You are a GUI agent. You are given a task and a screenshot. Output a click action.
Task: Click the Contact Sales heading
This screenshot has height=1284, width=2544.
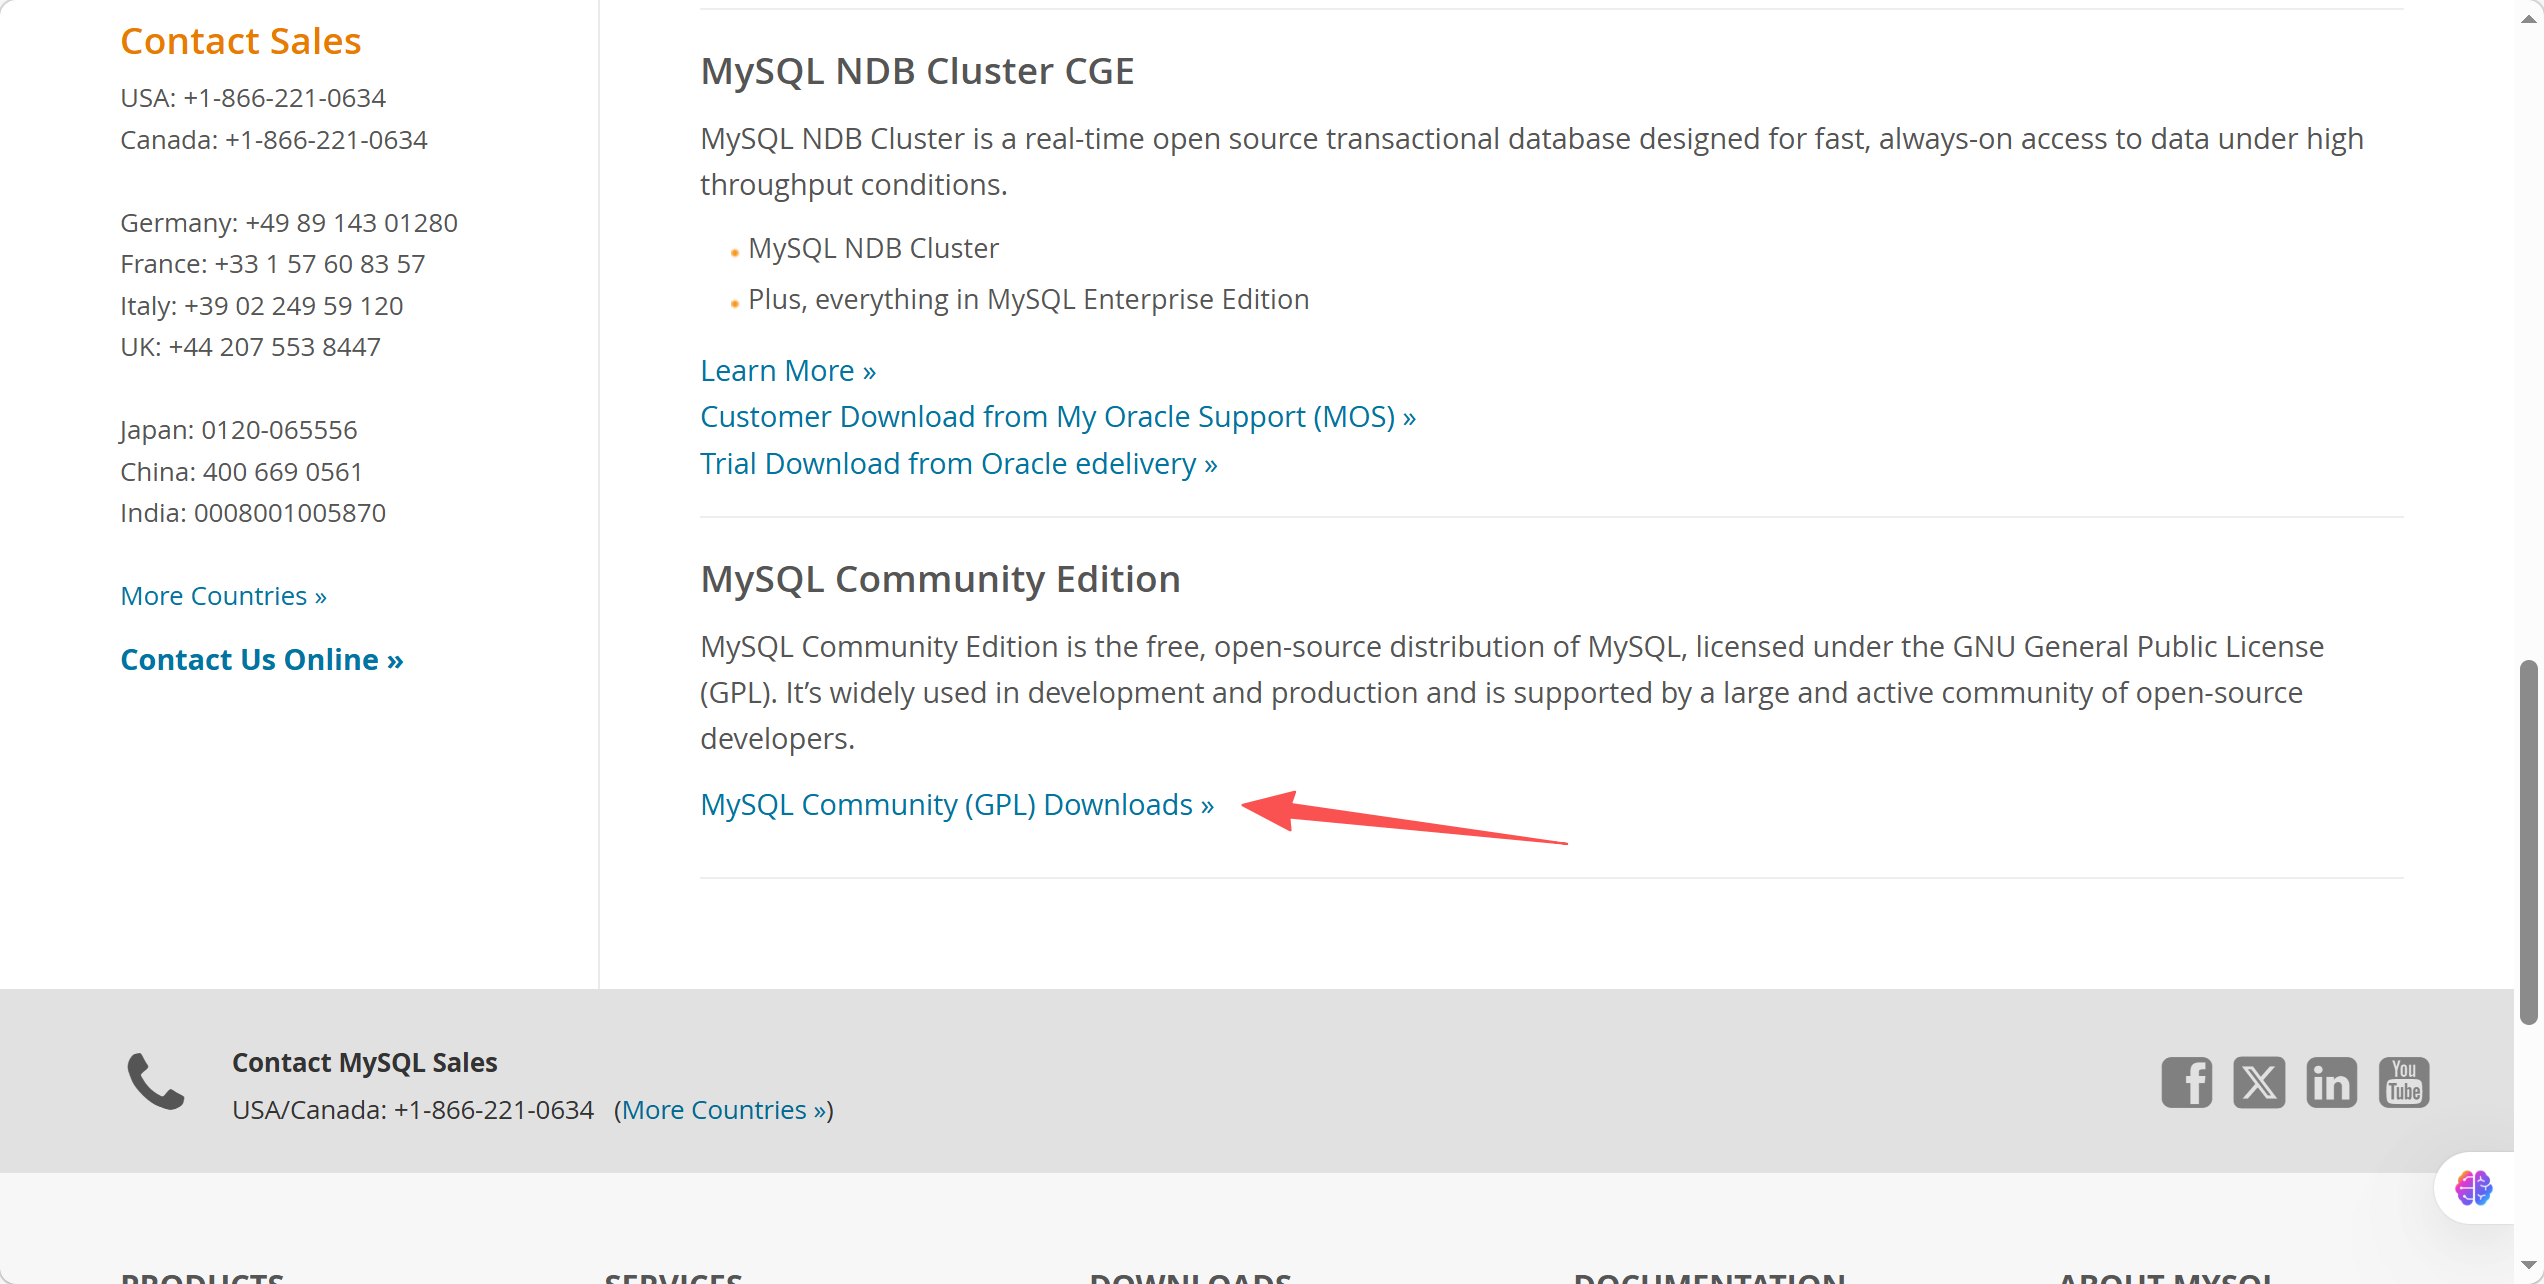(x=240, y=41)
